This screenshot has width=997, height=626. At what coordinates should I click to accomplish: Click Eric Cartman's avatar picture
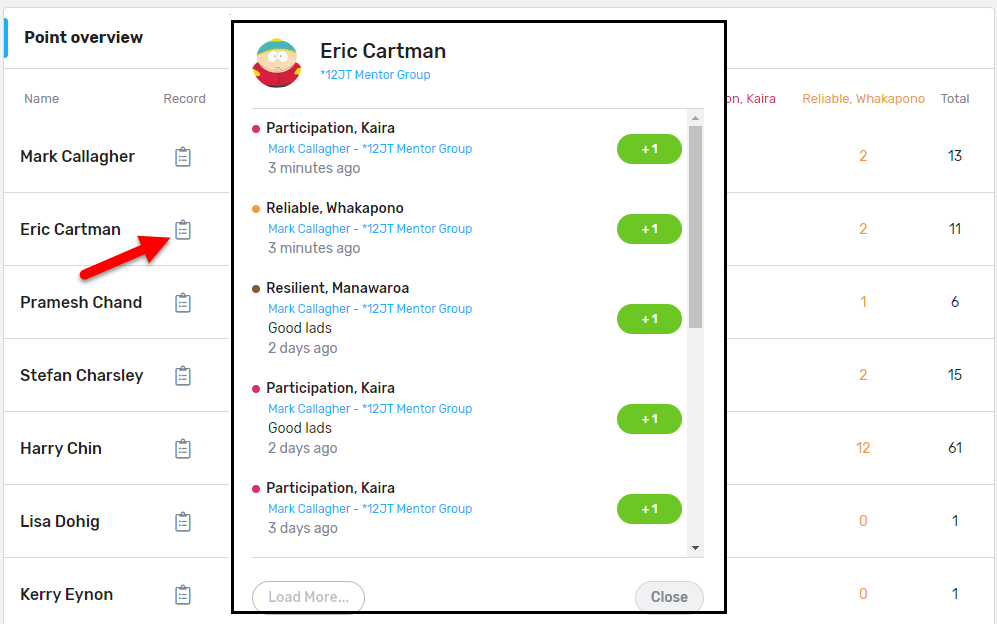click(278, 63)
